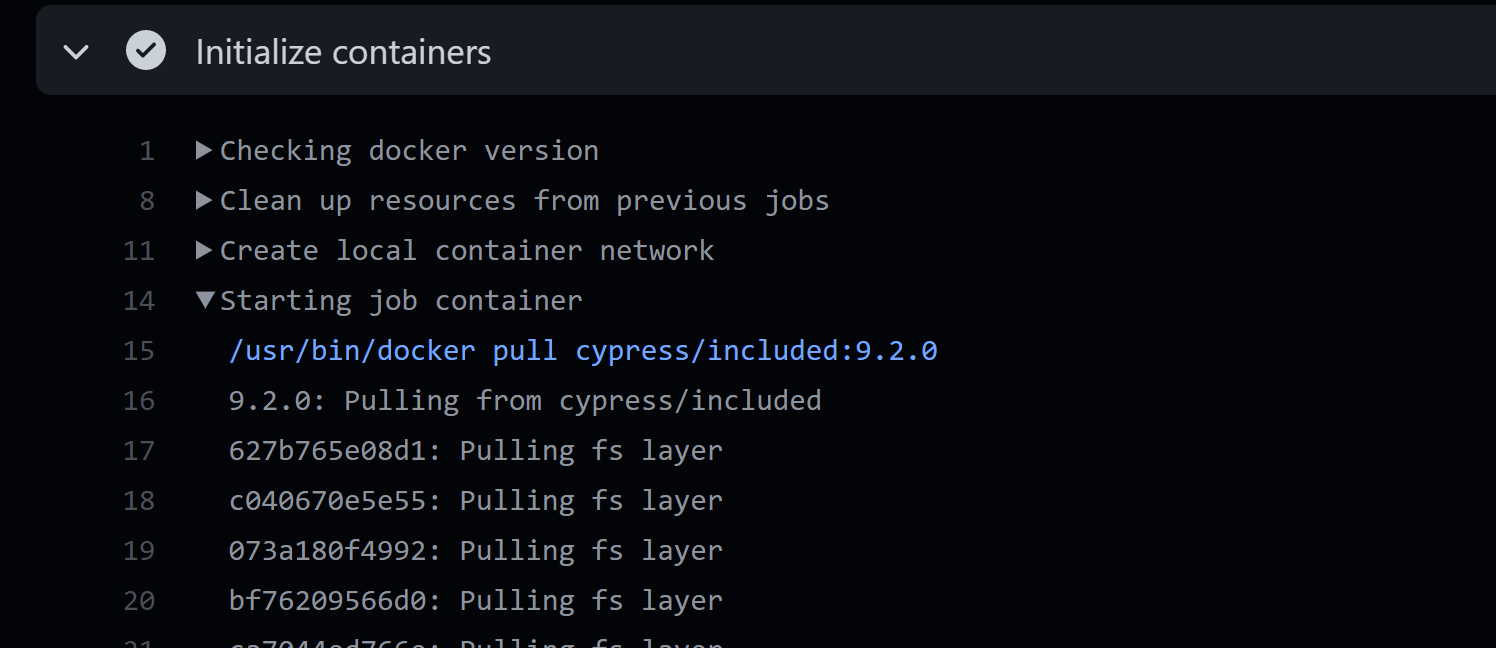Click line number 19 in the log
This screenshot has width=1496, height=648.
[139, 551]
